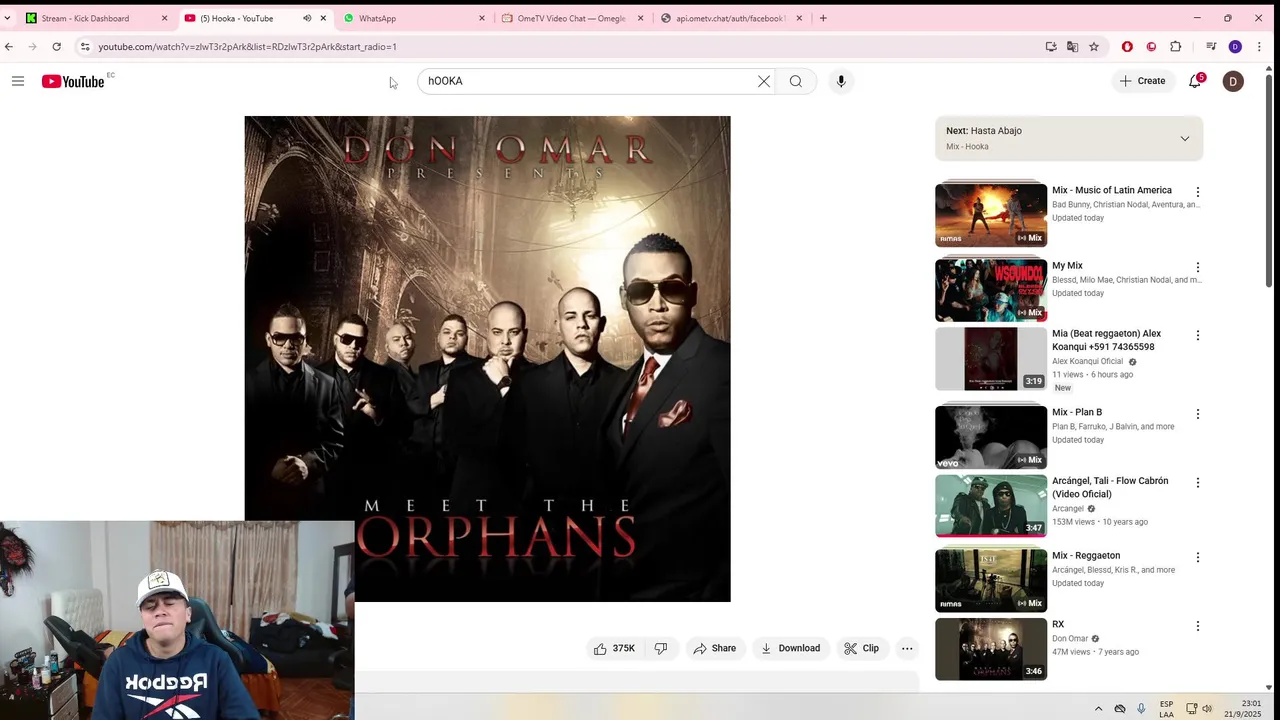Open YouTube notifications bell
1280x720 pixels.
(x=1195, y=81)
